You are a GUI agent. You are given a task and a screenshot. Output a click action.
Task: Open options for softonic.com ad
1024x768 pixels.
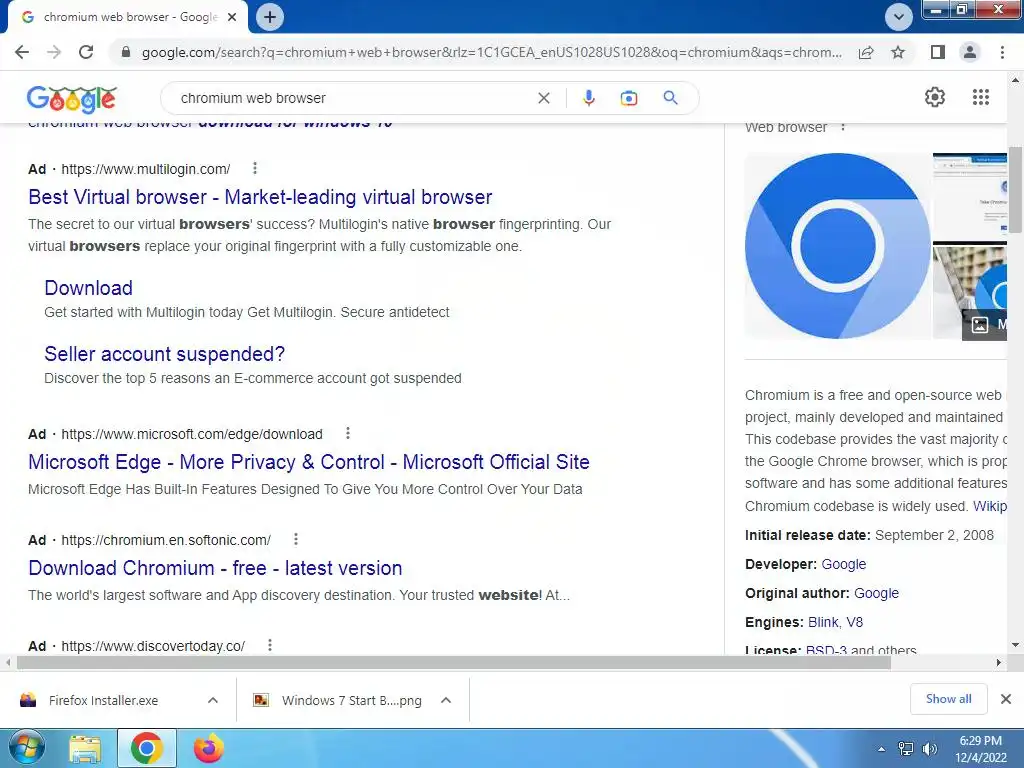coord(295,539)
